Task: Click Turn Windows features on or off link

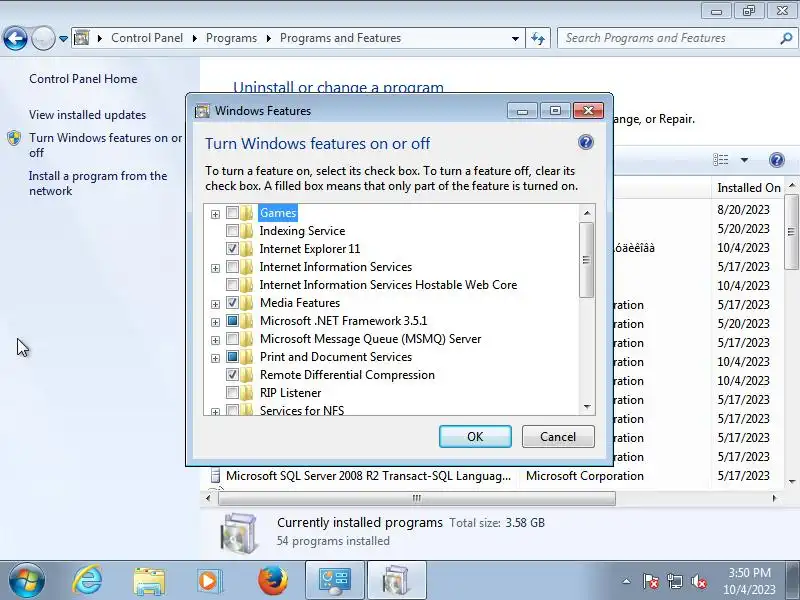Action: (105, 145)
